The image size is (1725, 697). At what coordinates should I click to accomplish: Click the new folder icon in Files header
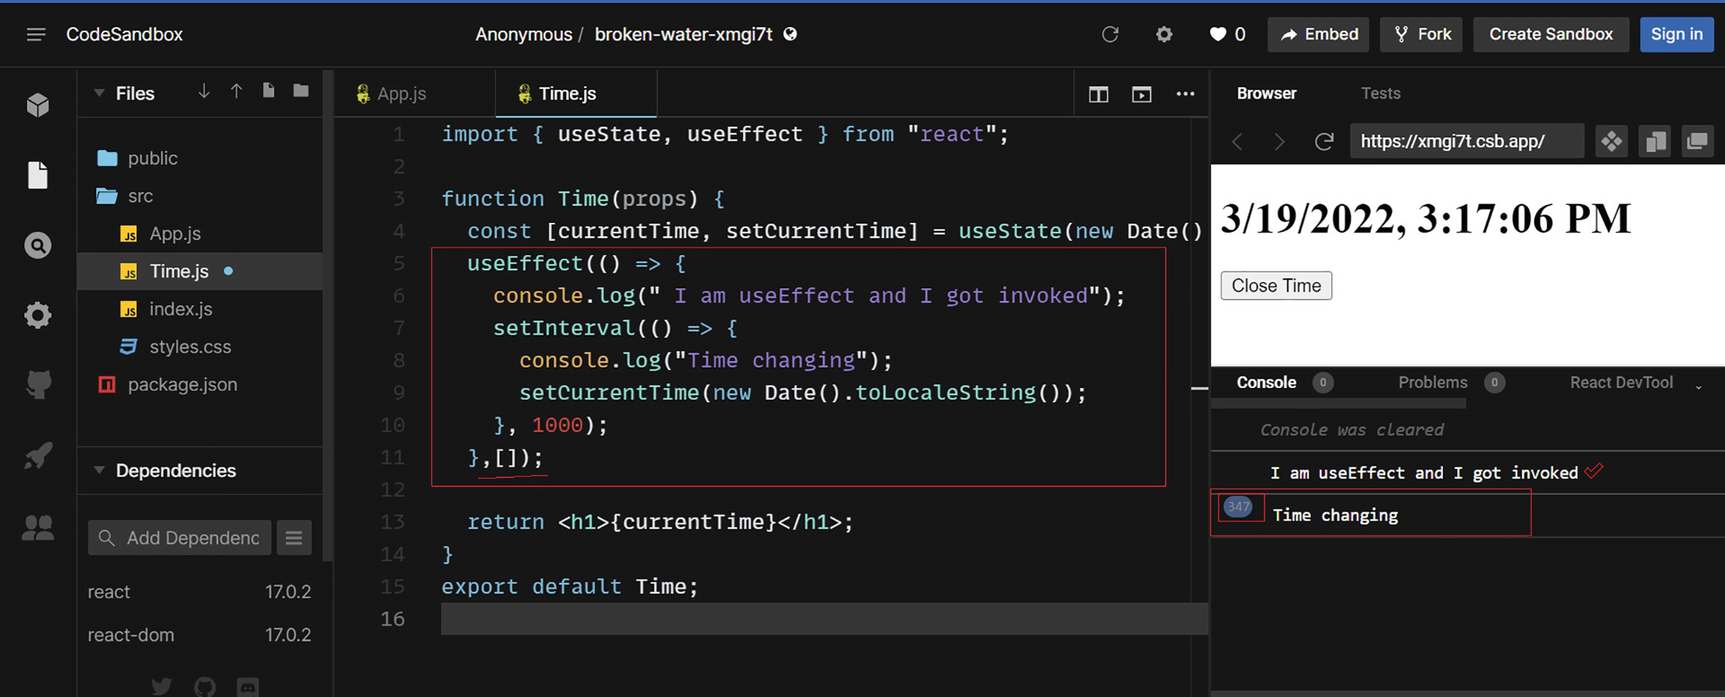pyautogui.click(x=301, y=92)
